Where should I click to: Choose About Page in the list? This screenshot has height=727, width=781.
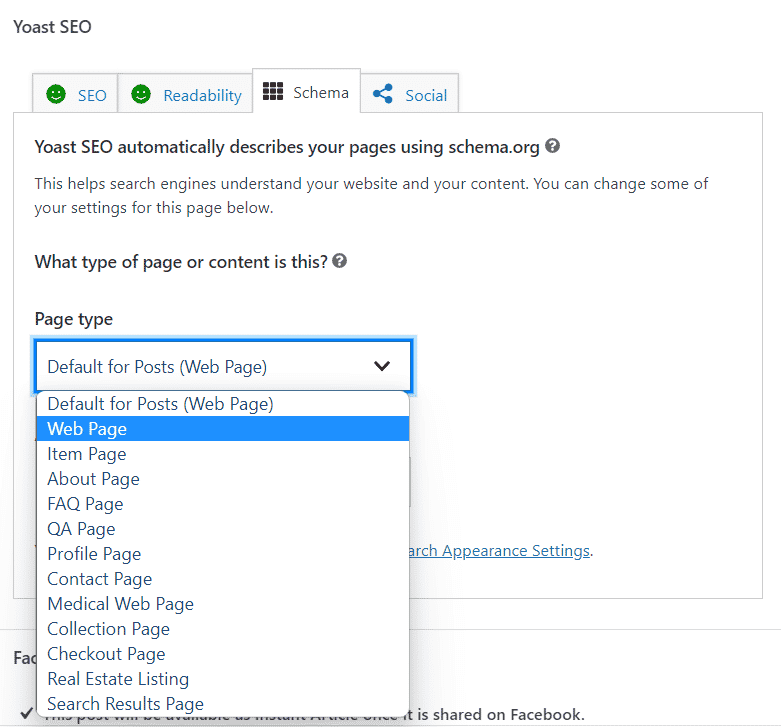tap(93, 479)
